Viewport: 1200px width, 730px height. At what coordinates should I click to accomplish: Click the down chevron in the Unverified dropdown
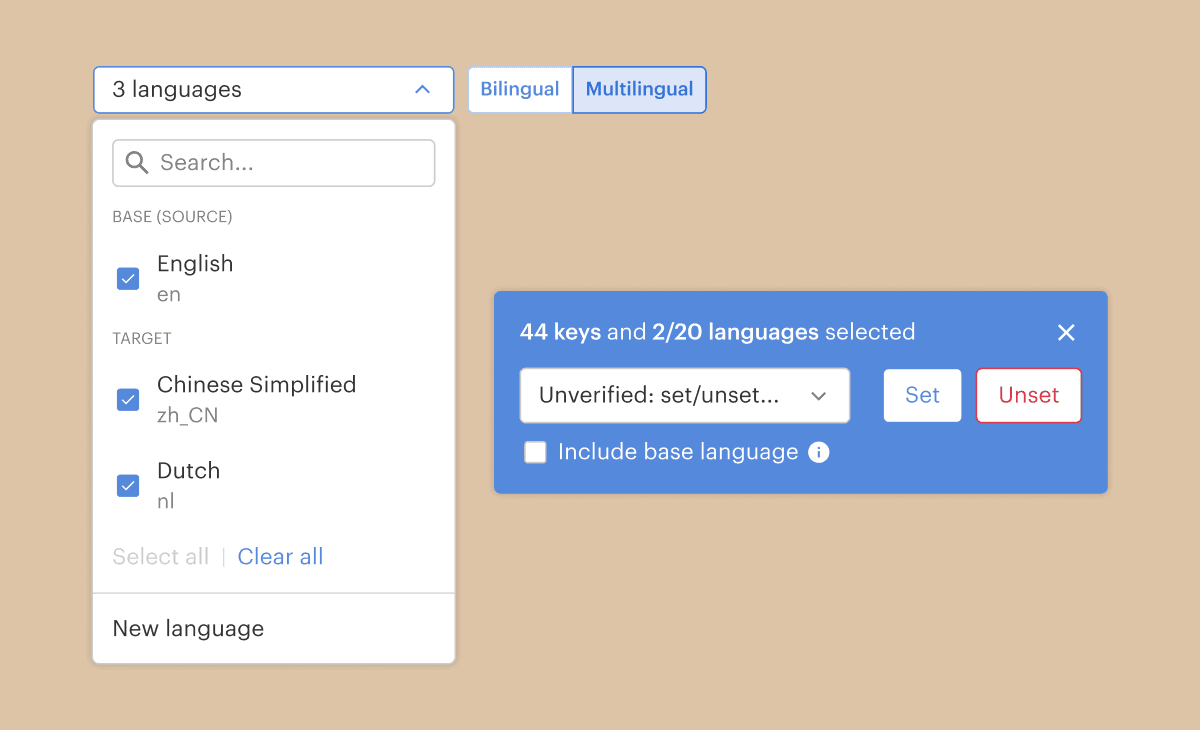(x=818, y=396)
